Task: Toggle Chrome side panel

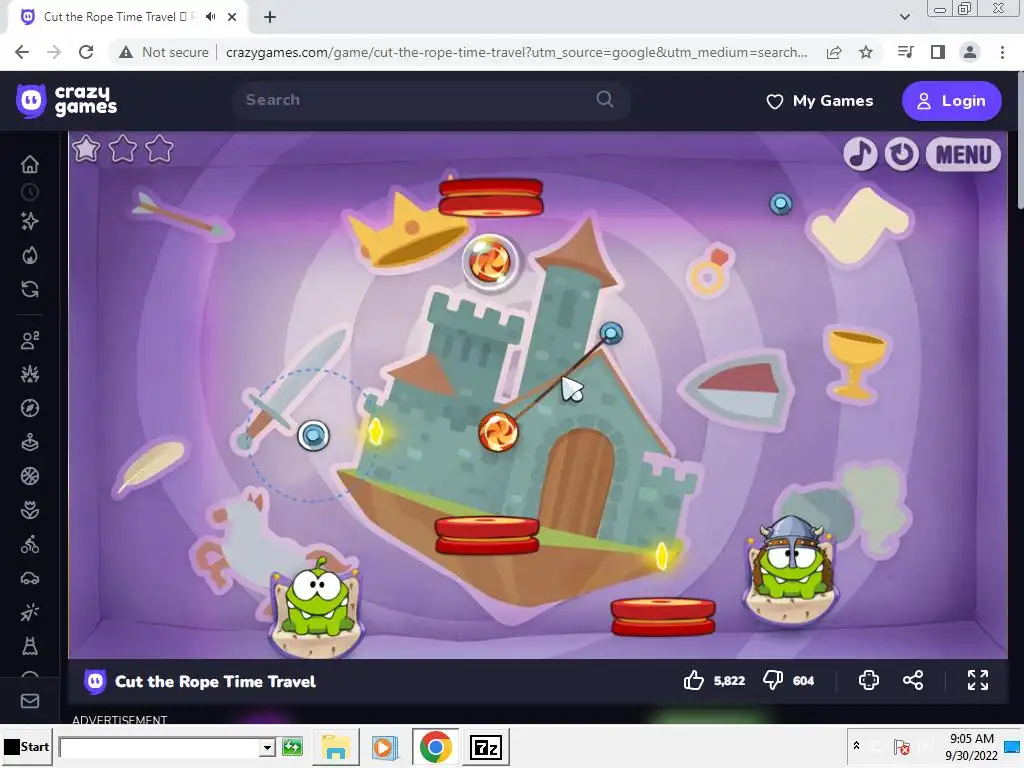Action: [938, 52]
